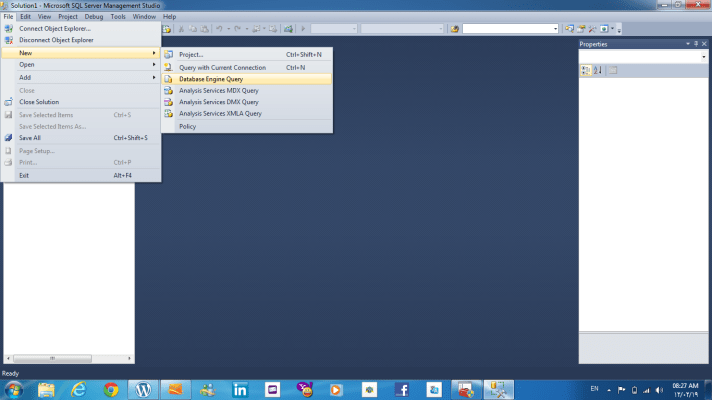Screen dimensions: 712x400
Task: Click the Categorized view icon in Properties
Action: 586,70
